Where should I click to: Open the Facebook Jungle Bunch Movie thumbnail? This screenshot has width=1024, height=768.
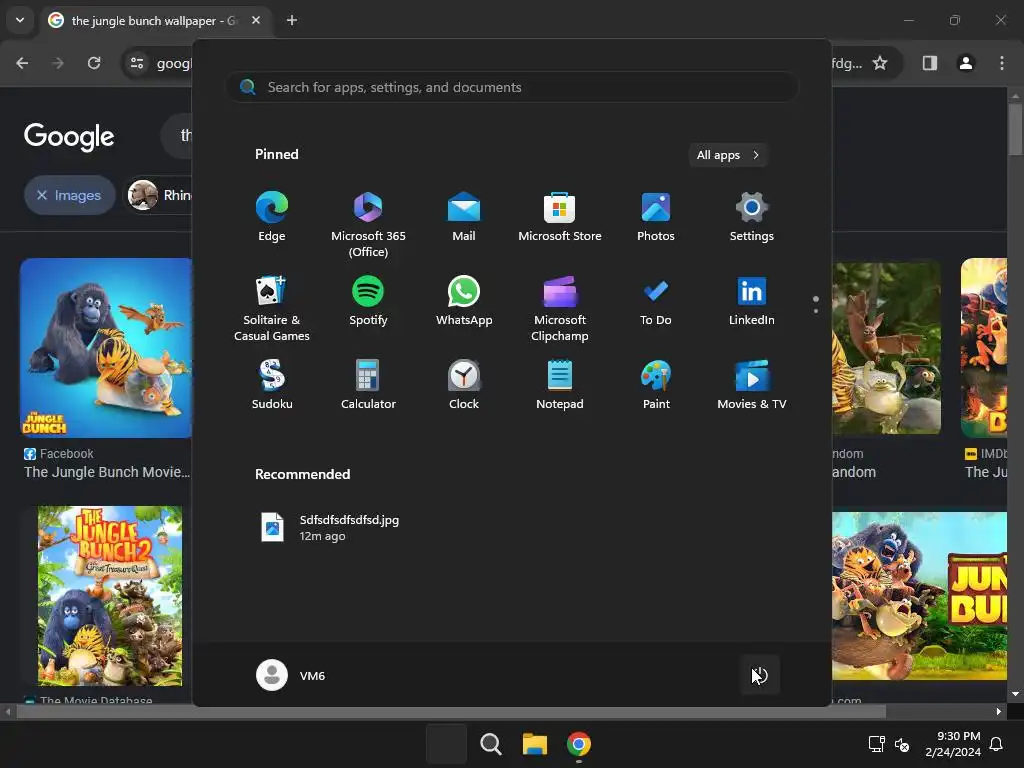pyautogui.click(x=106, y=347)
